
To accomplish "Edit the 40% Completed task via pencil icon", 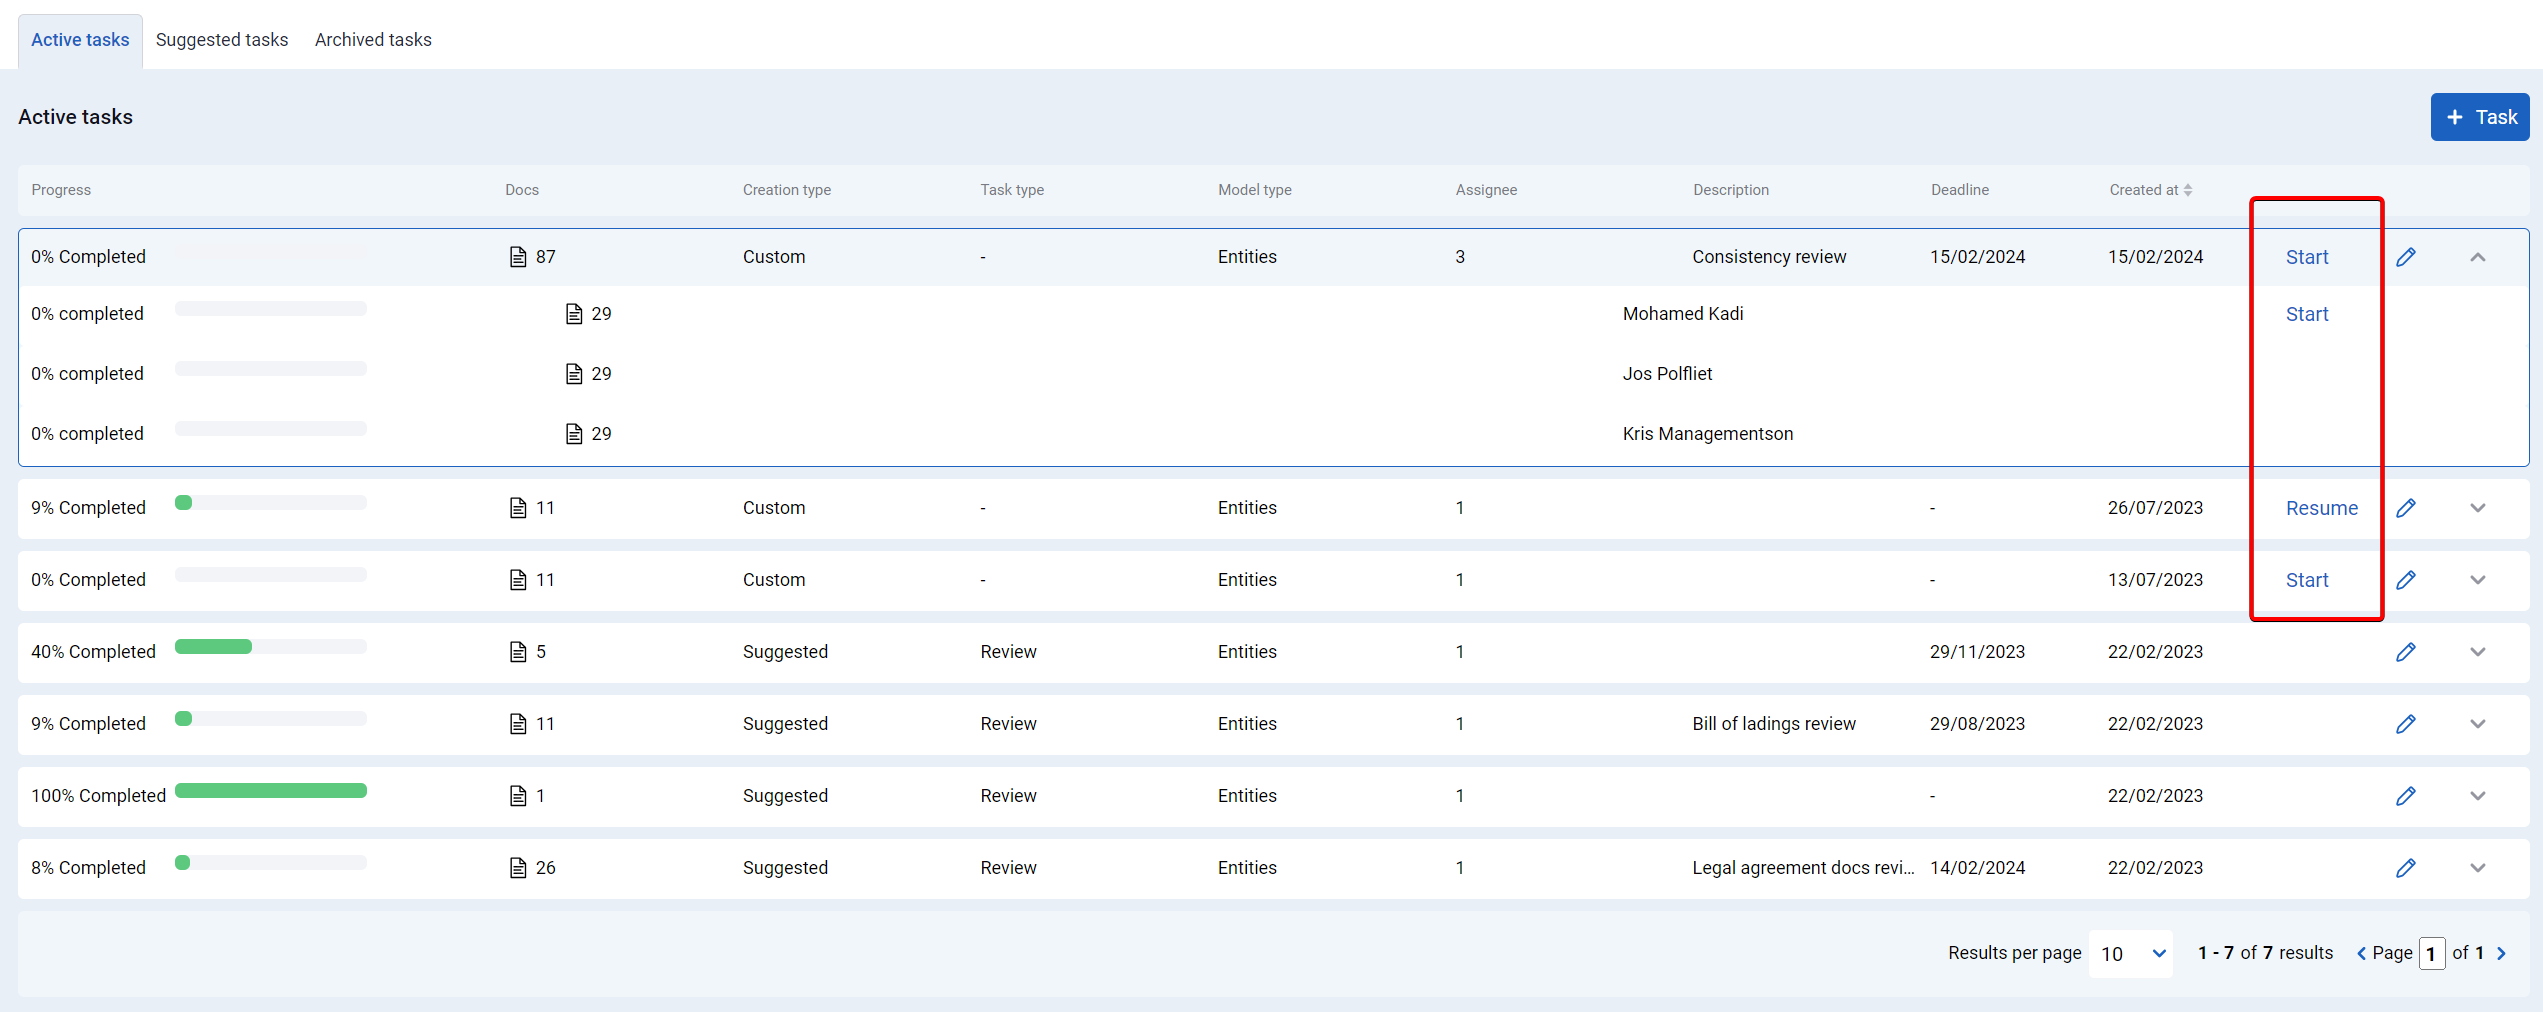I will click(2406, 652).
